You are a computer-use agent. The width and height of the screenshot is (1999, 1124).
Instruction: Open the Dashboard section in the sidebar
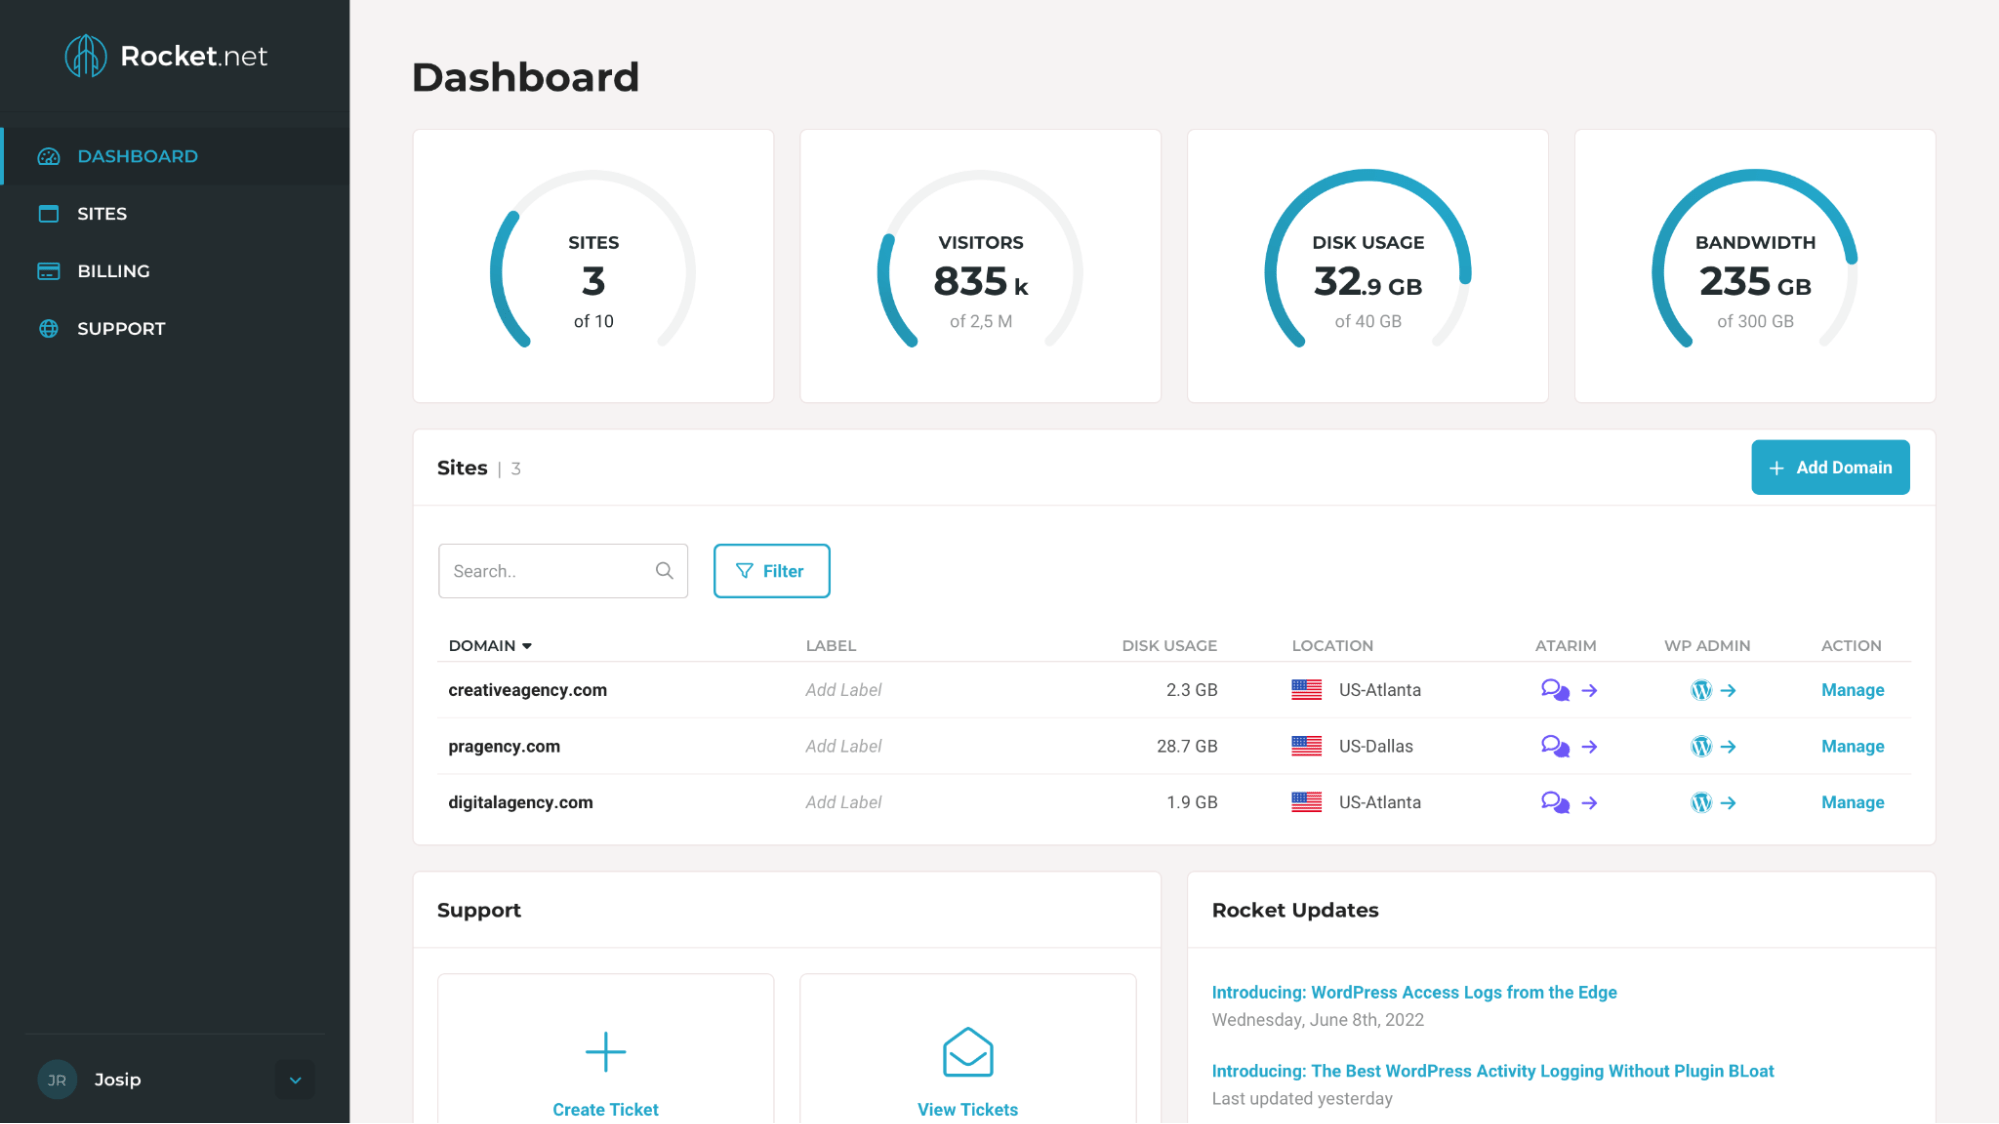[x=137, y=156]
